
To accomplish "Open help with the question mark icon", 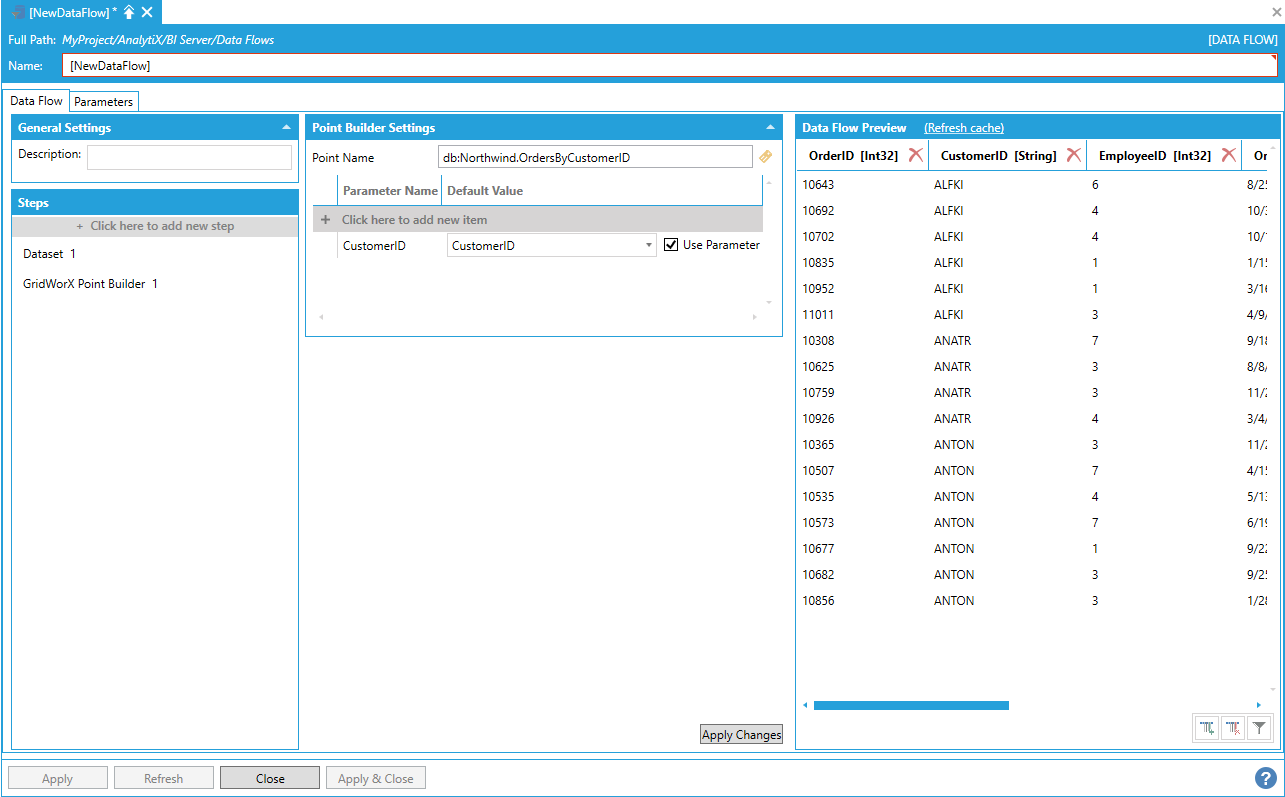I will coord(1265,778).
